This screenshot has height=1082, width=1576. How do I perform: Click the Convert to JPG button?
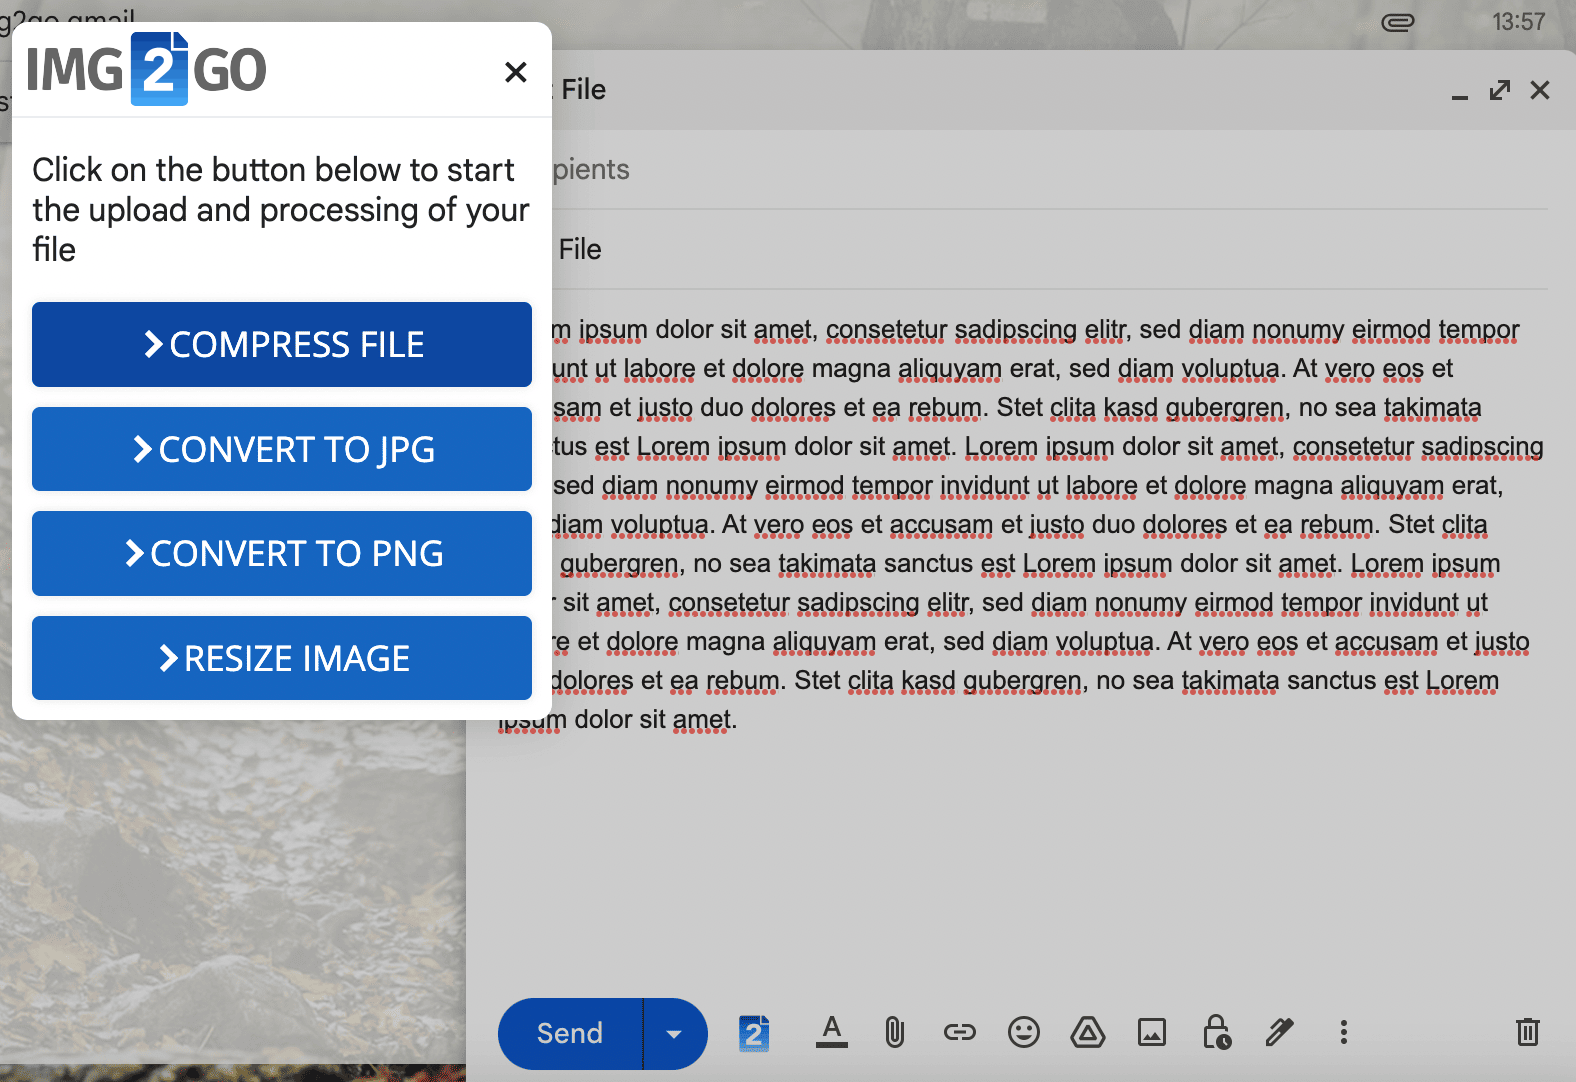pyautogui.click(x=282, y=449)
